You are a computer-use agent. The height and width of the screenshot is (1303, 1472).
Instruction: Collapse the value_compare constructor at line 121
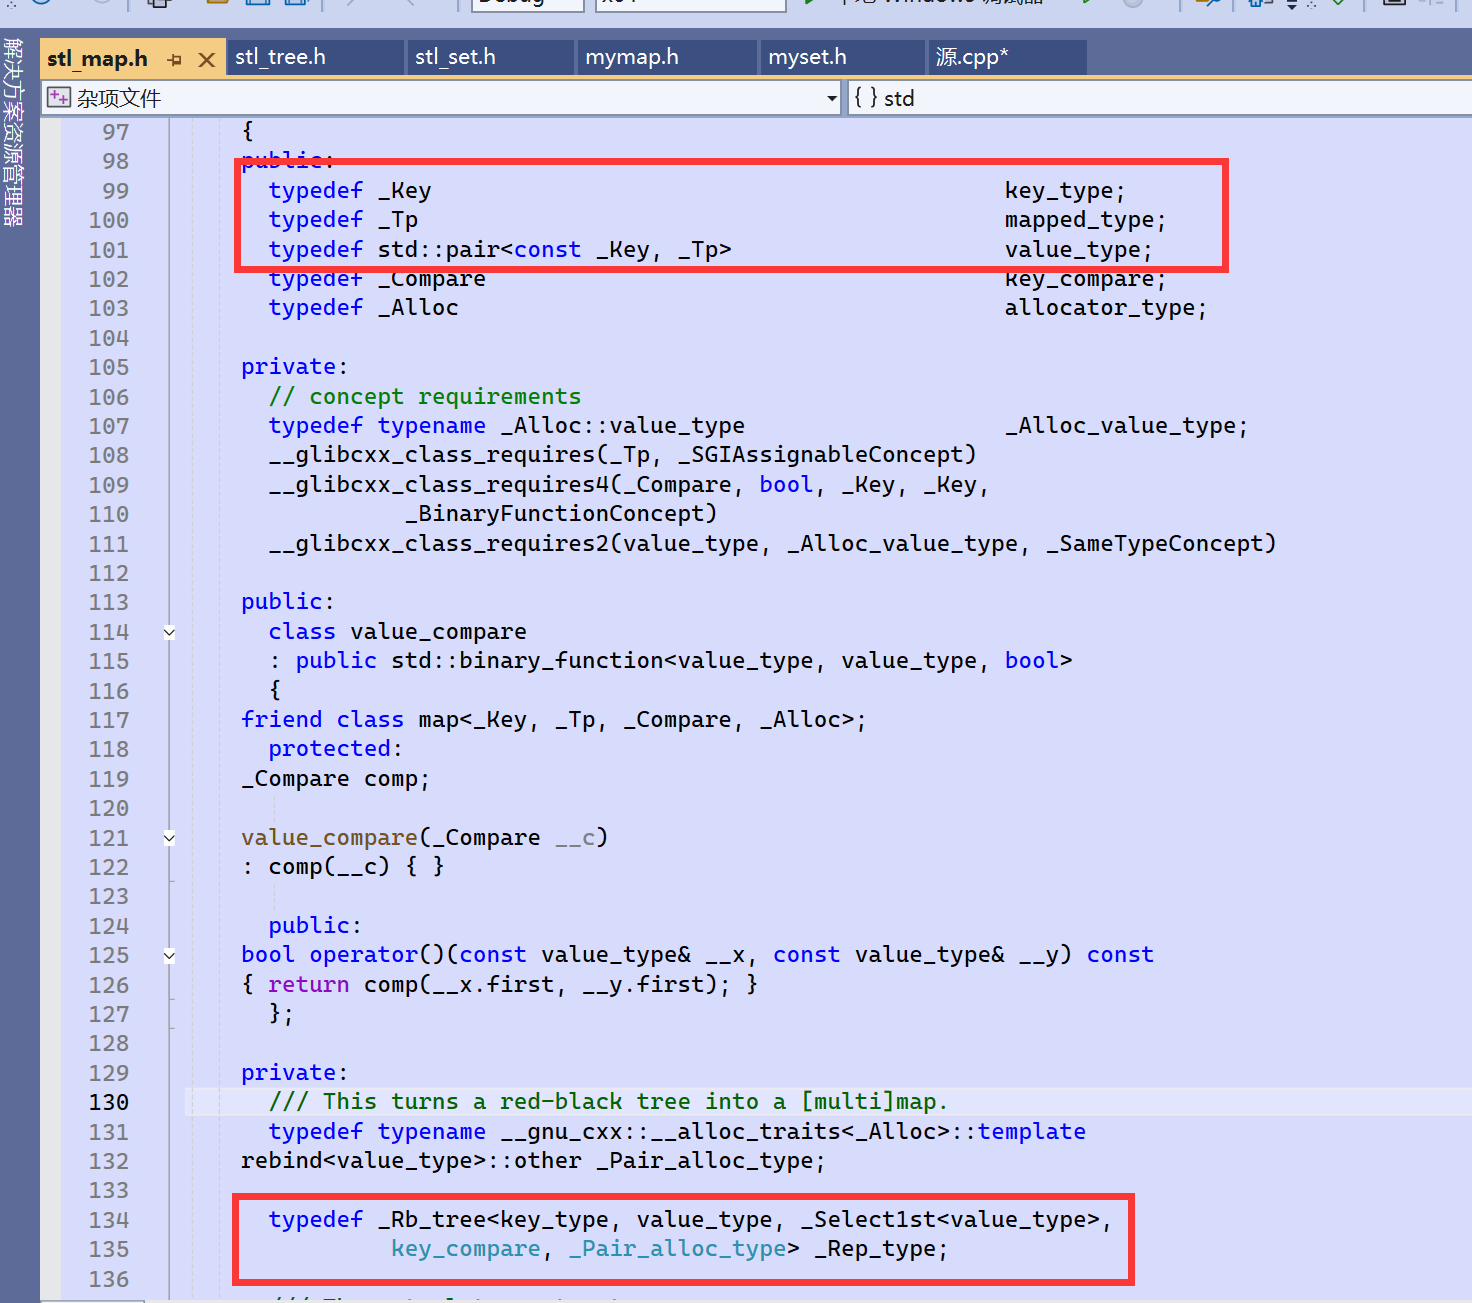[x=169, y=838]
